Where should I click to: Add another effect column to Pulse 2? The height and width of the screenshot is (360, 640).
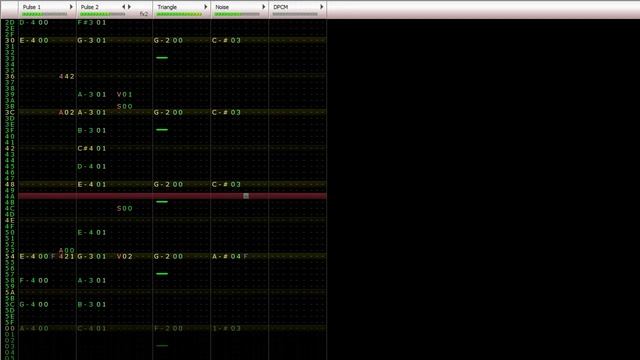[x=129, y=7]
